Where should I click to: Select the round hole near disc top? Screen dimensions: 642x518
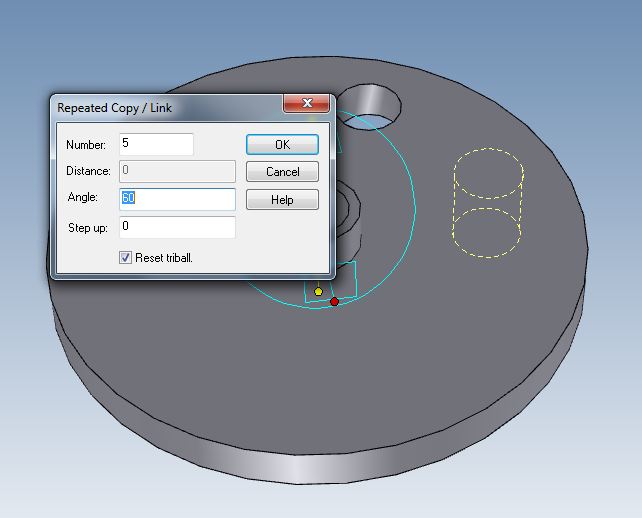pos(368,103)
